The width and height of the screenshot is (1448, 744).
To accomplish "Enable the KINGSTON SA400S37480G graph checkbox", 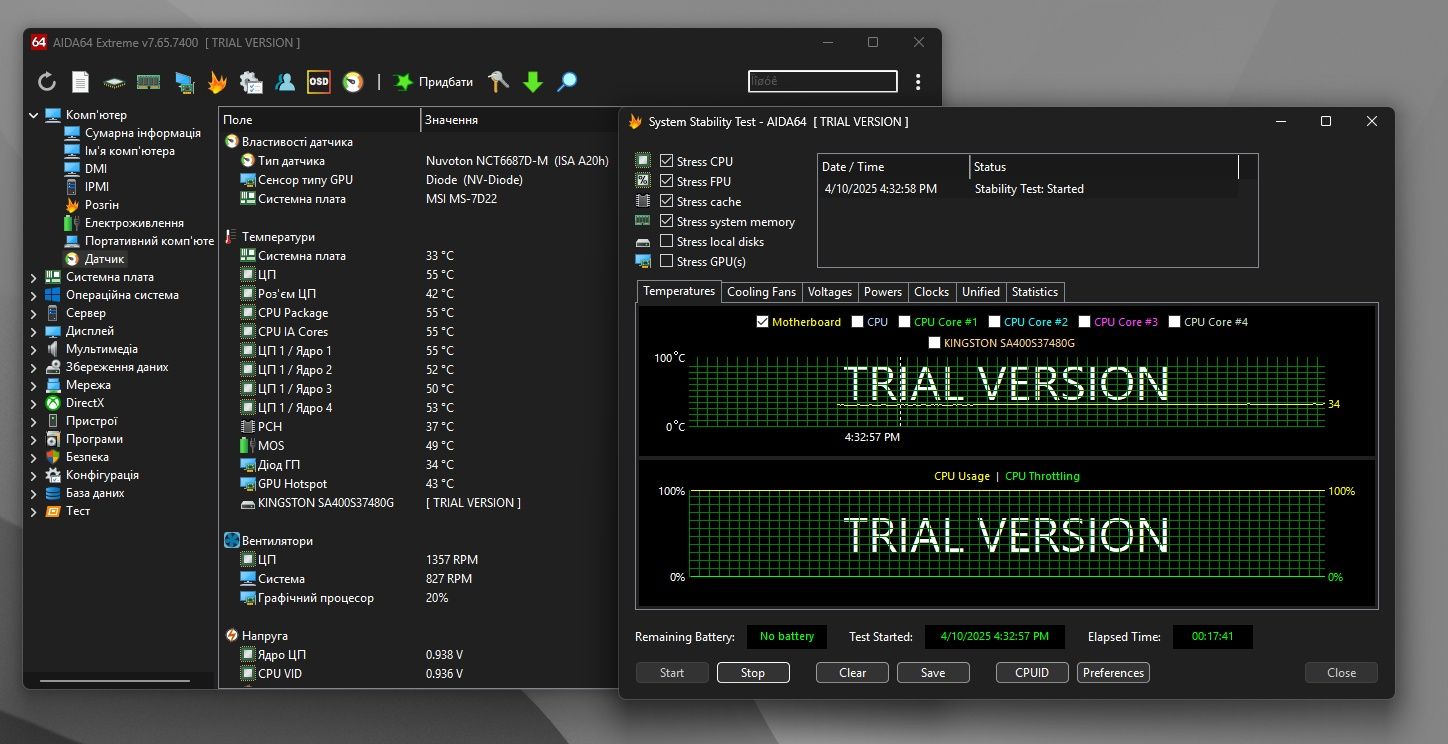I will (x=934, y=343).
